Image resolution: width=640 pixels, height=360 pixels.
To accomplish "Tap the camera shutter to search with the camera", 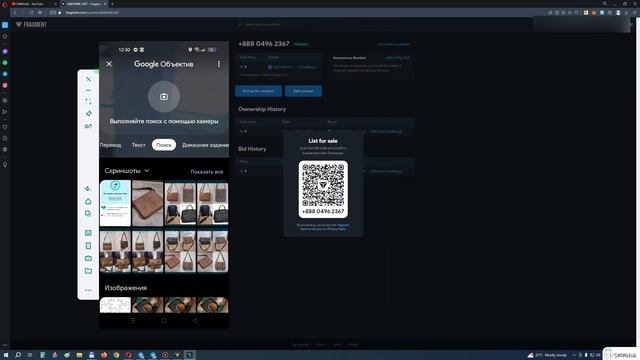I will 164,97.
